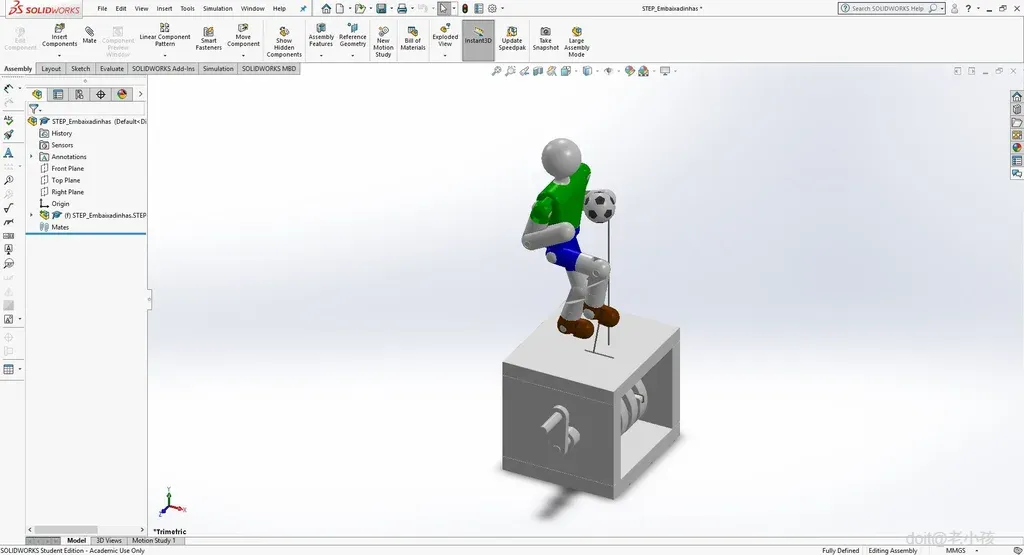Switch to SOLIDWORKS MBD tab

(269, 69)
